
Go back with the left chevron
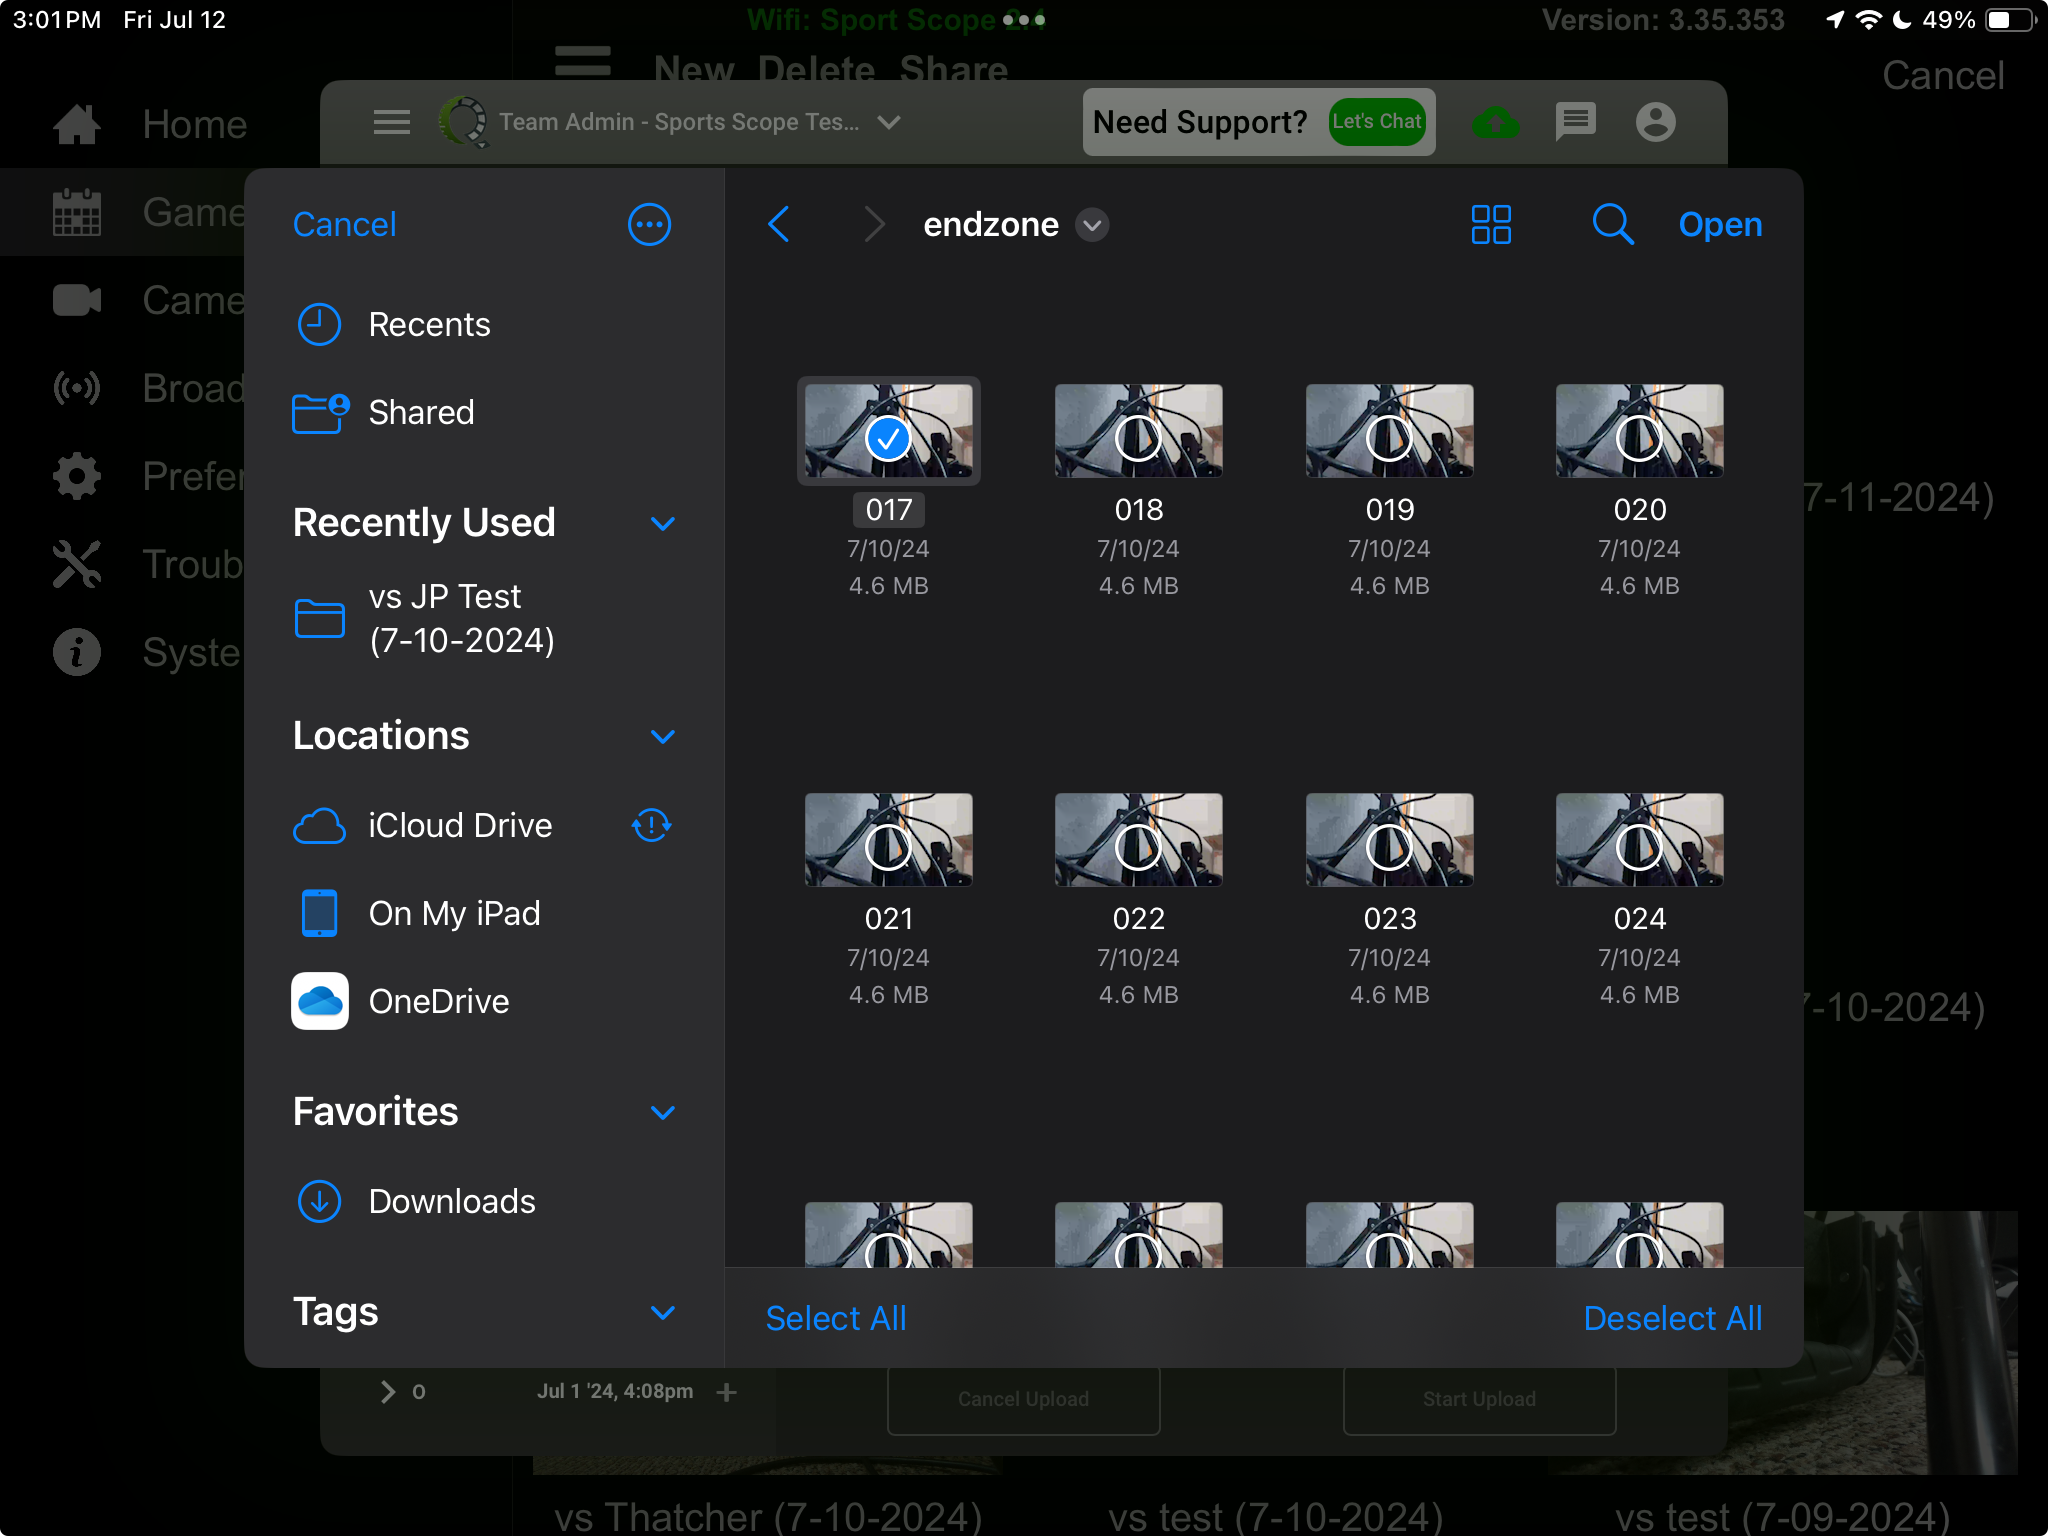coord(779,225)
